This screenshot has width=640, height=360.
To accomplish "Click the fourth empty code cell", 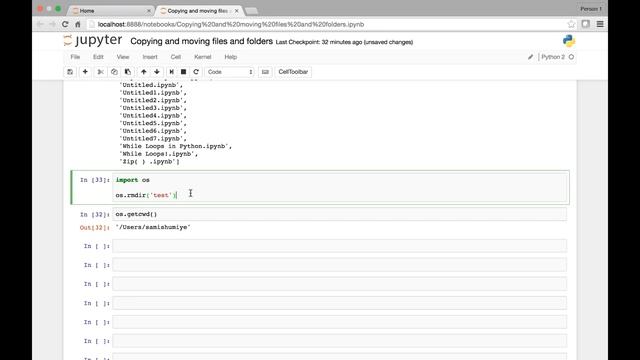I will pyautogui.click(x=340, y=303).
